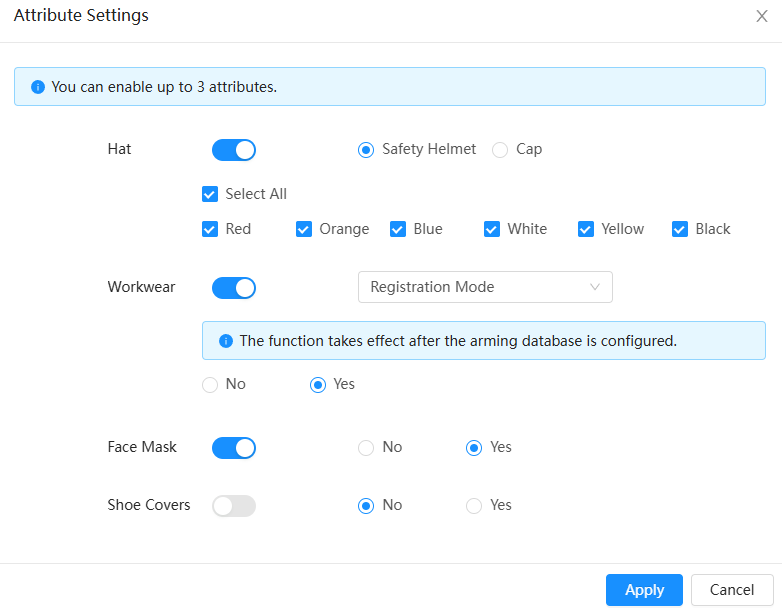The image size is (782, 609).
Task: Select the Safety Helmet radio option
Action: (366, 150)
